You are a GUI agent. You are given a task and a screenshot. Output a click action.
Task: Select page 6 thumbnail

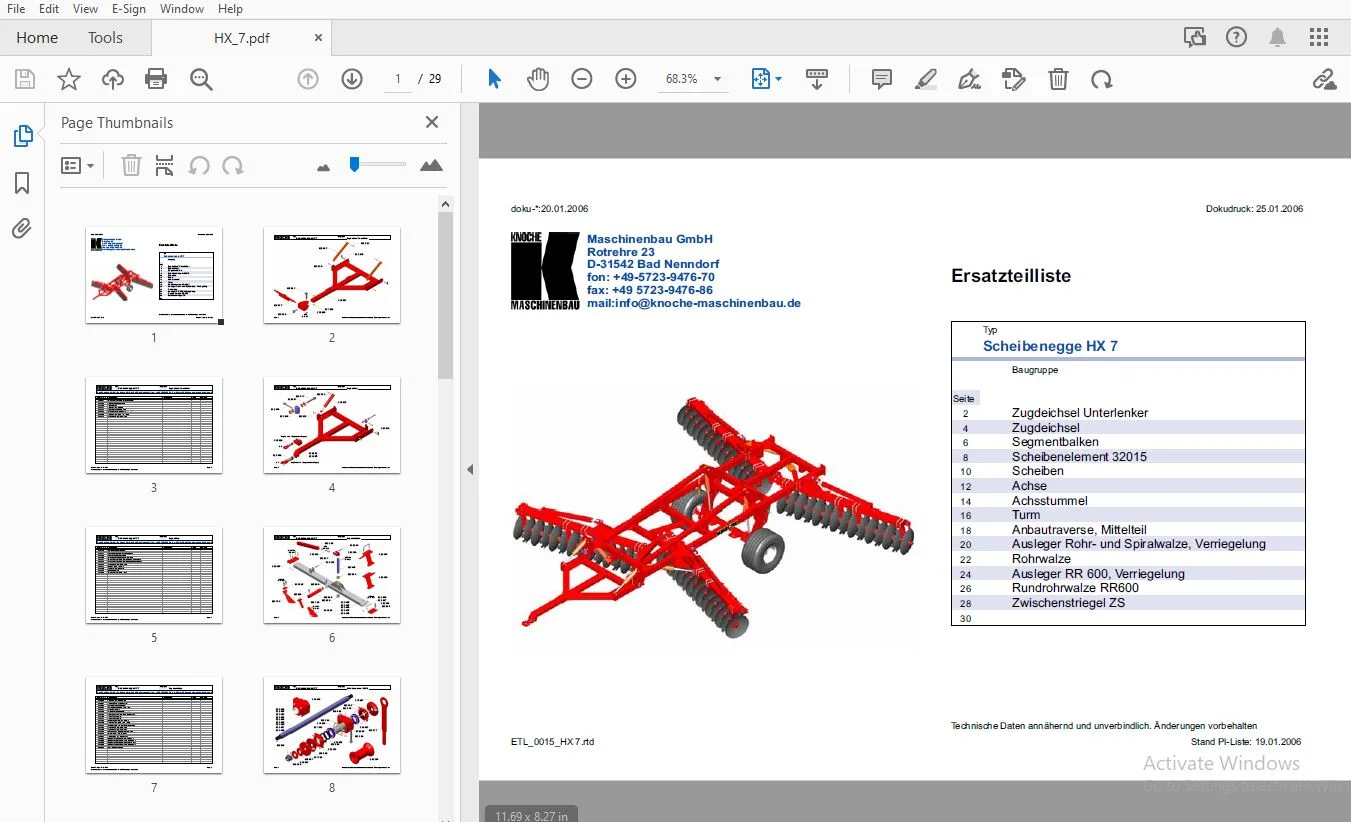(332, 576)
